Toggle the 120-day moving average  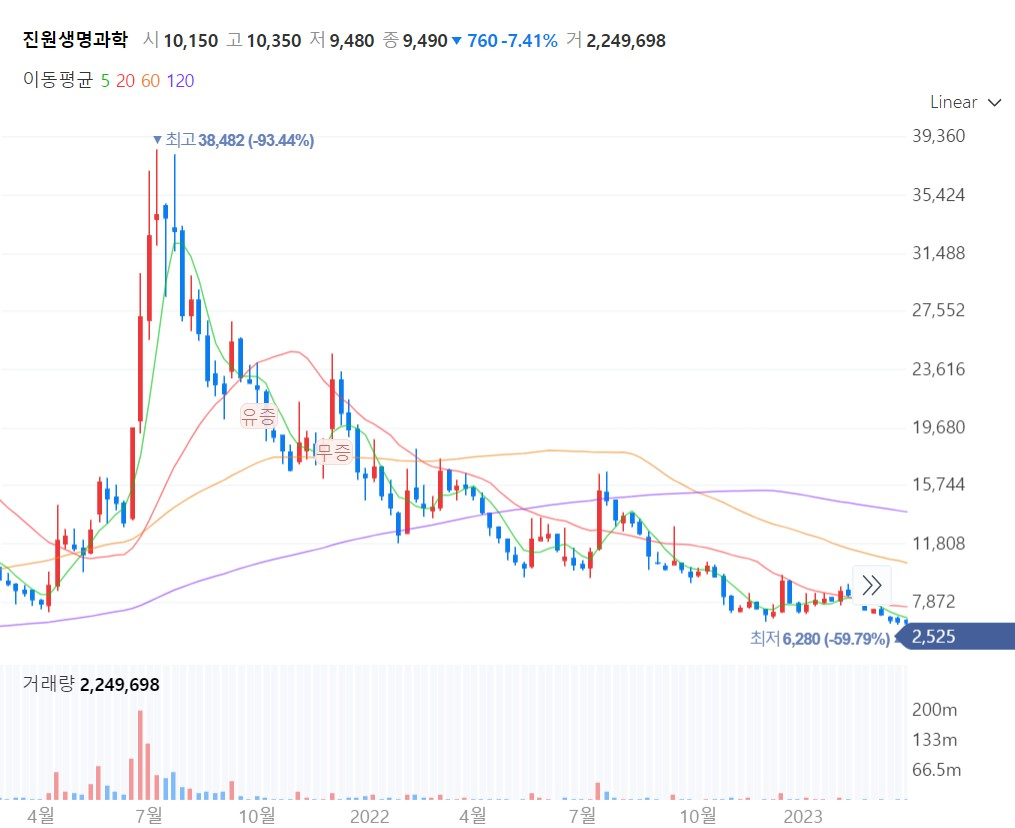[x=180, y=81]
